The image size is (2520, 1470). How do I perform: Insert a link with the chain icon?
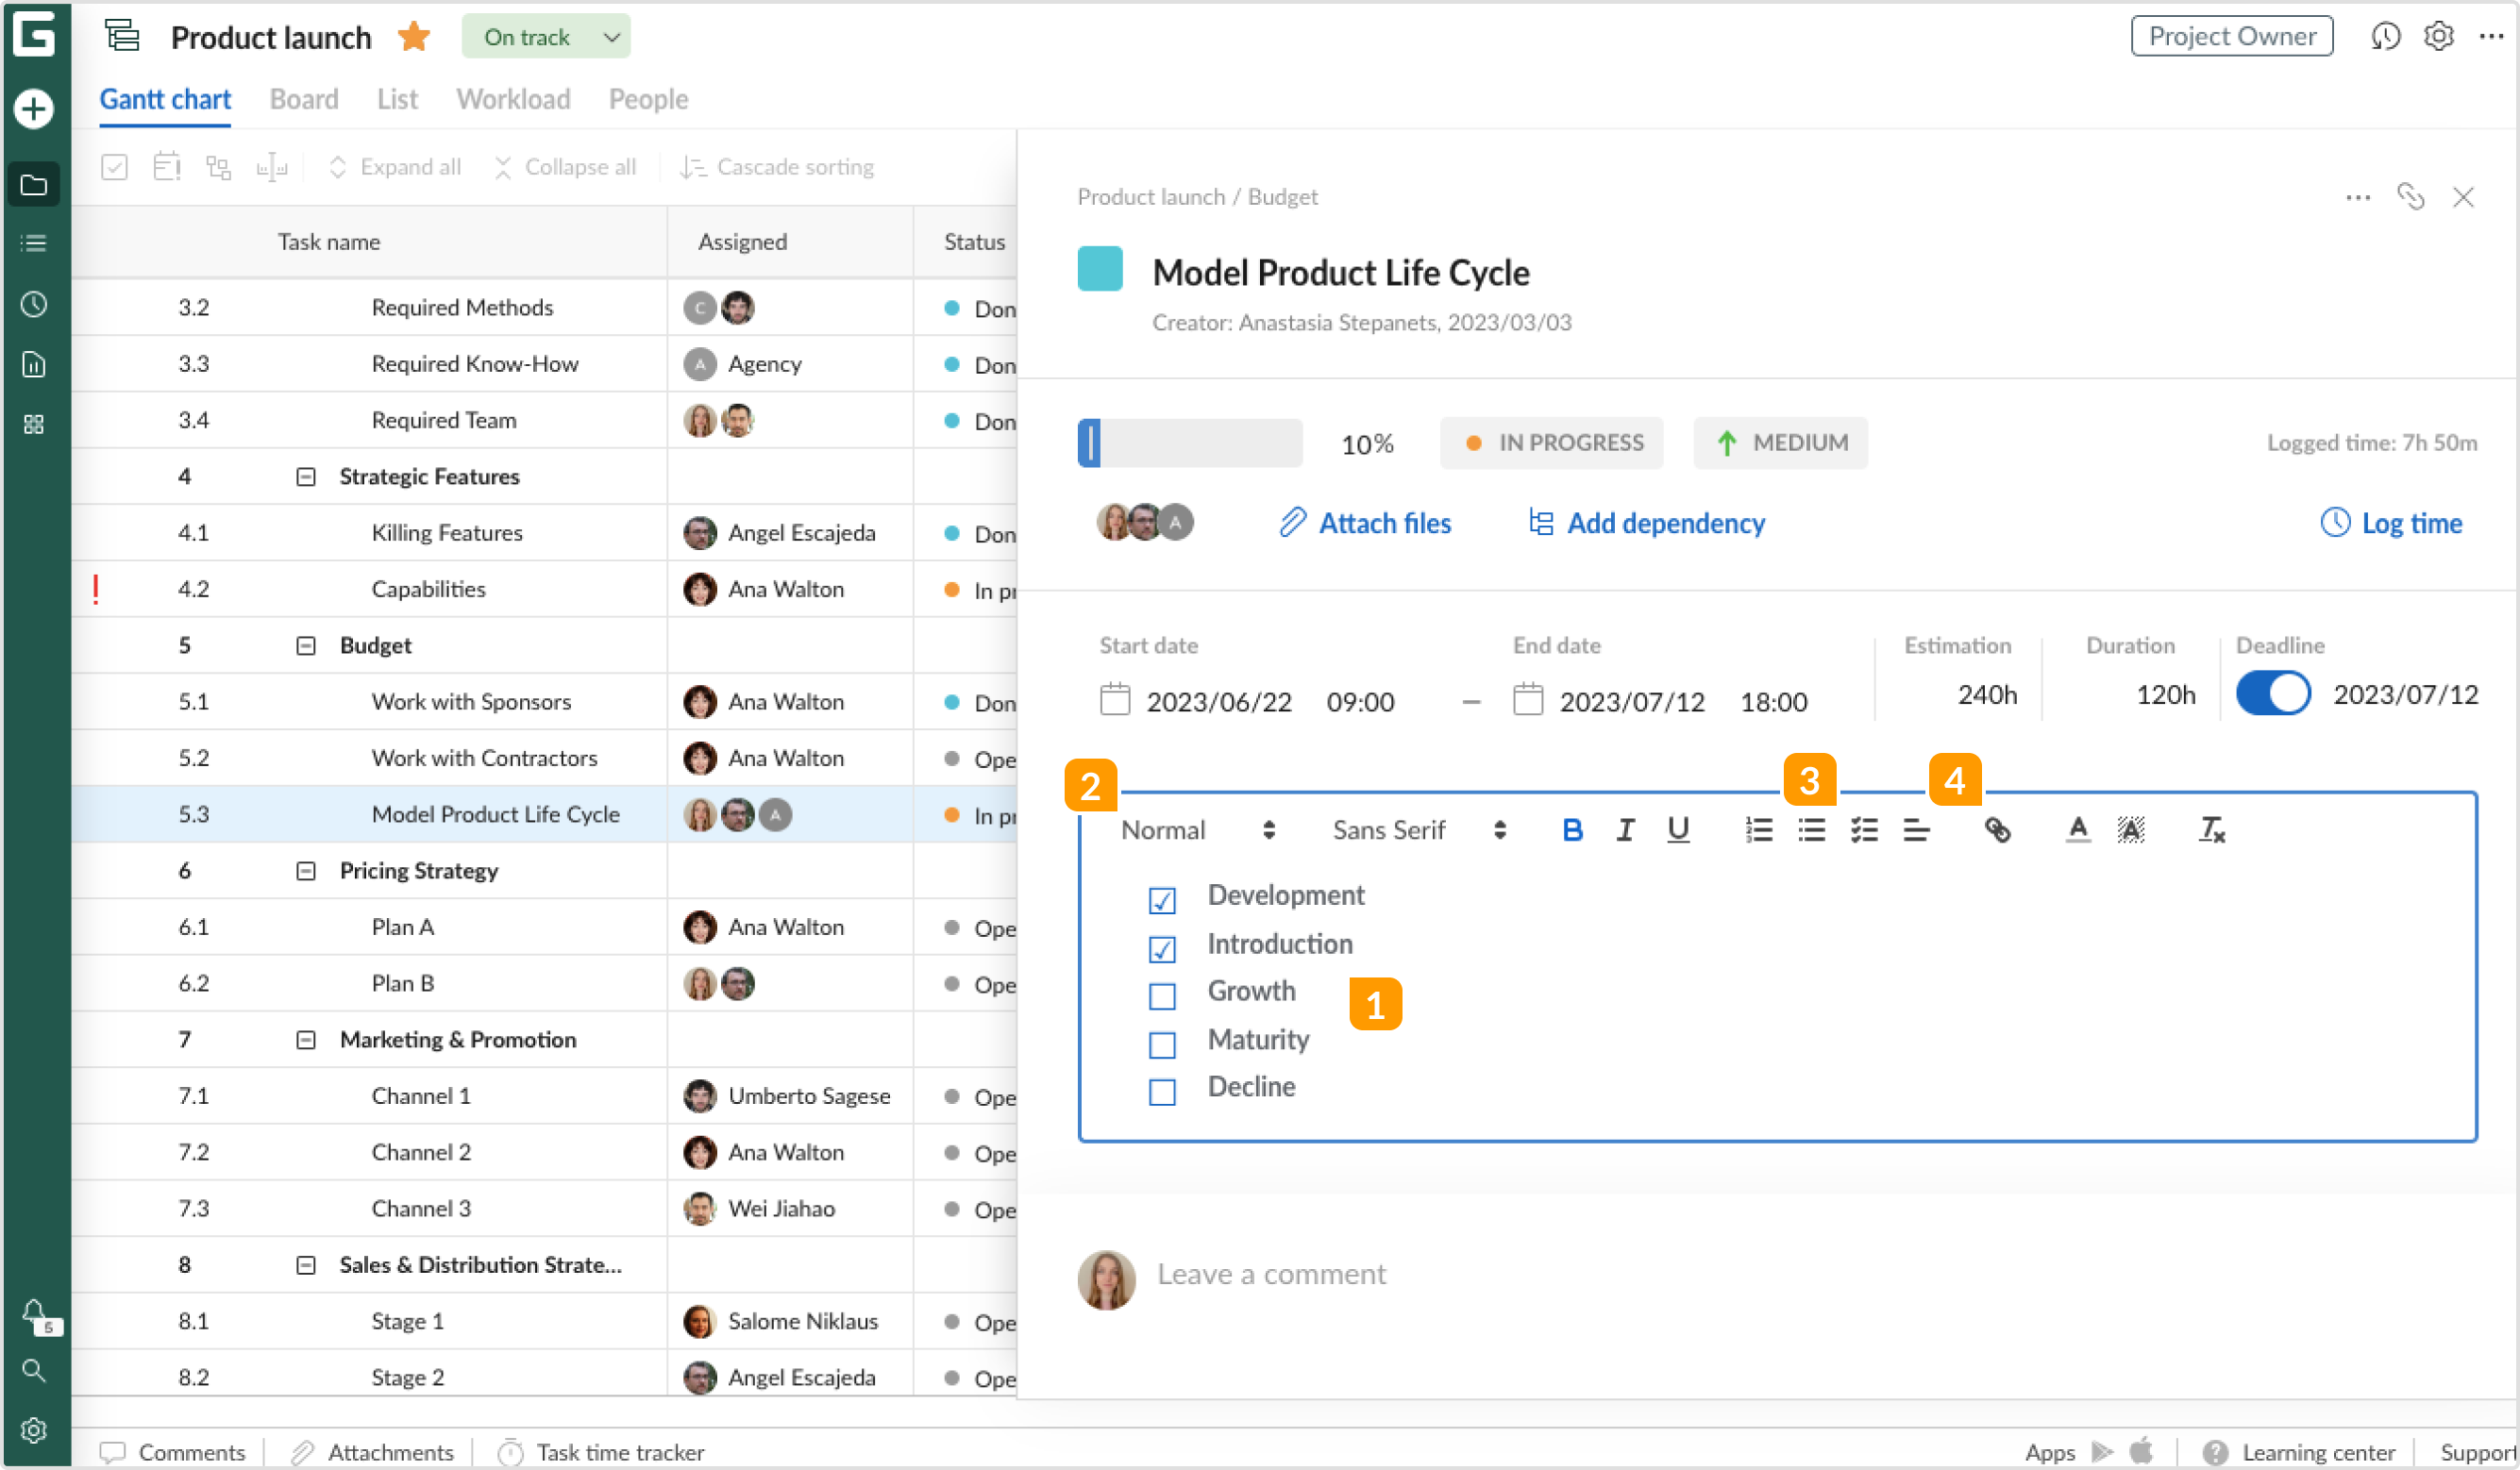(x=1997, y=830)
